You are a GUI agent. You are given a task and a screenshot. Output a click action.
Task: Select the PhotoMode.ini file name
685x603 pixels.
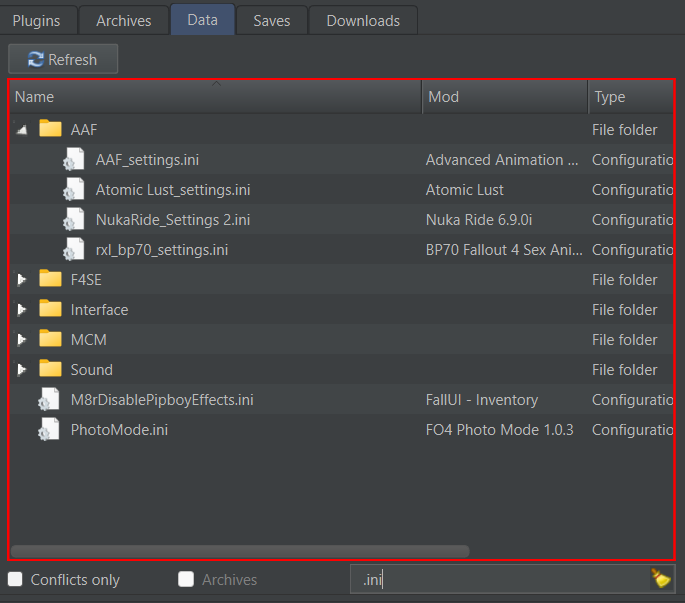coord(119,430)
